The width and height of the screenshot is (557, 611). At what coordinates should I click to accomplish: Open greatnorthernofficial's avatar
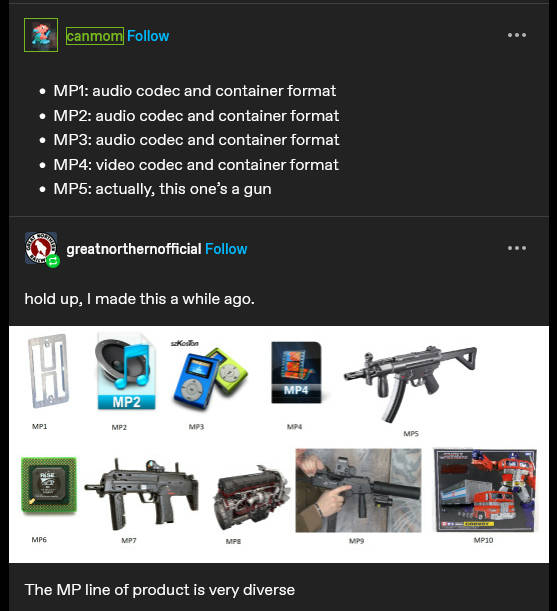pyautogui.click(x=41, y=248)
